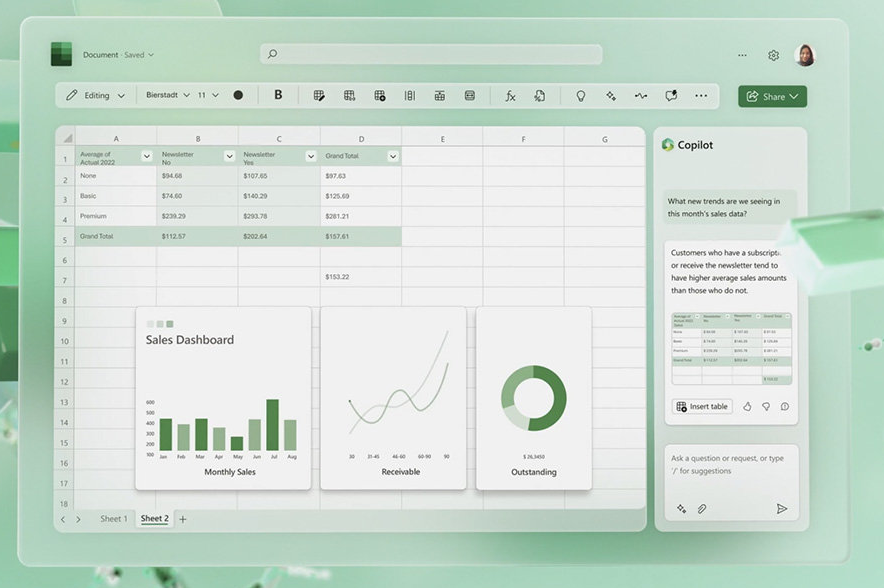Switch to Sheet 1 tab

pyautogui.click(x=114, y=519)
